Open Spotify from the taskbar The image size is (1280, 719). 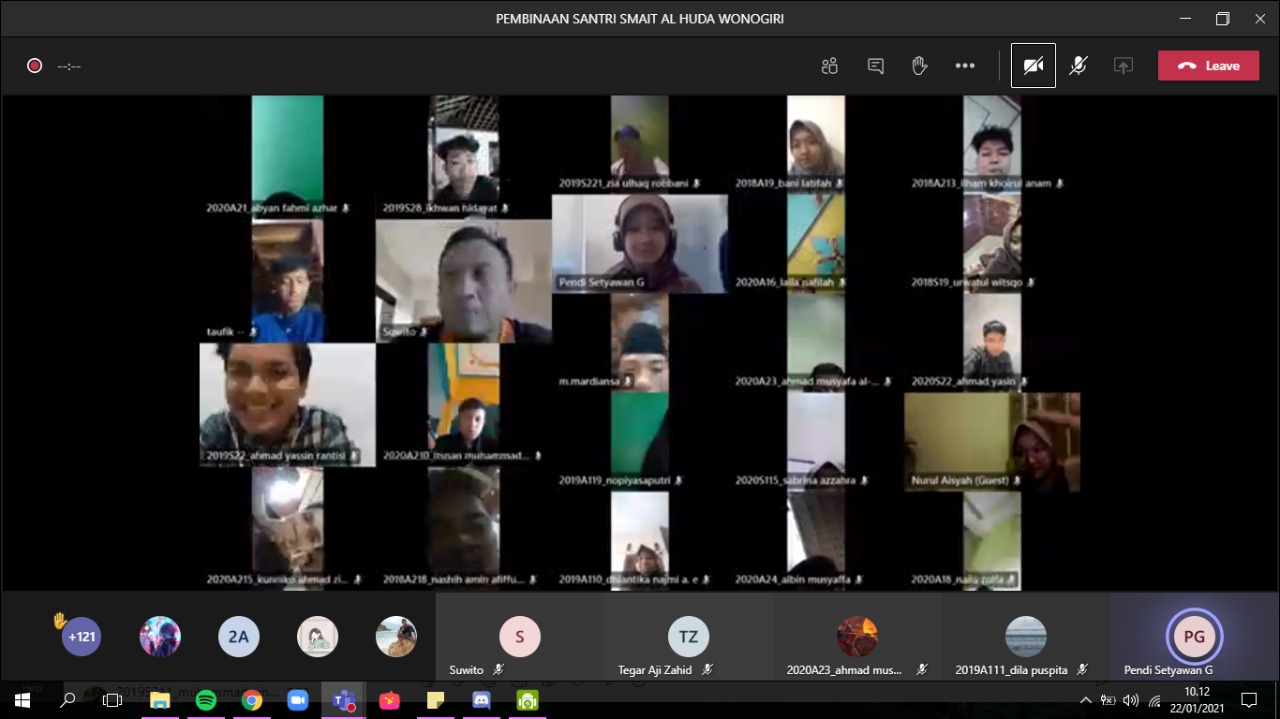click(x=206, y=700)
